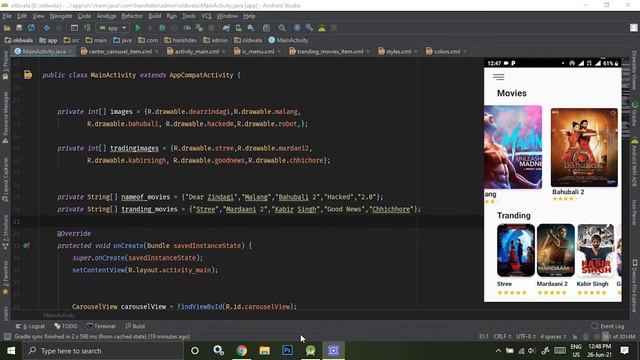640x360 pixels.
Task: Click the class gutter icon beside MainActivity
Action: 28,75
